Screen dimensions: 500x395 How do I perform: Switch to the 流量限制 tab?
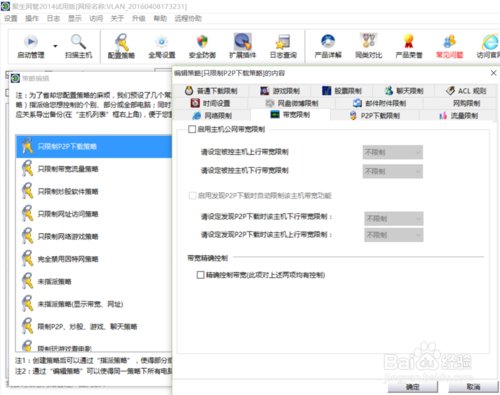459,116
